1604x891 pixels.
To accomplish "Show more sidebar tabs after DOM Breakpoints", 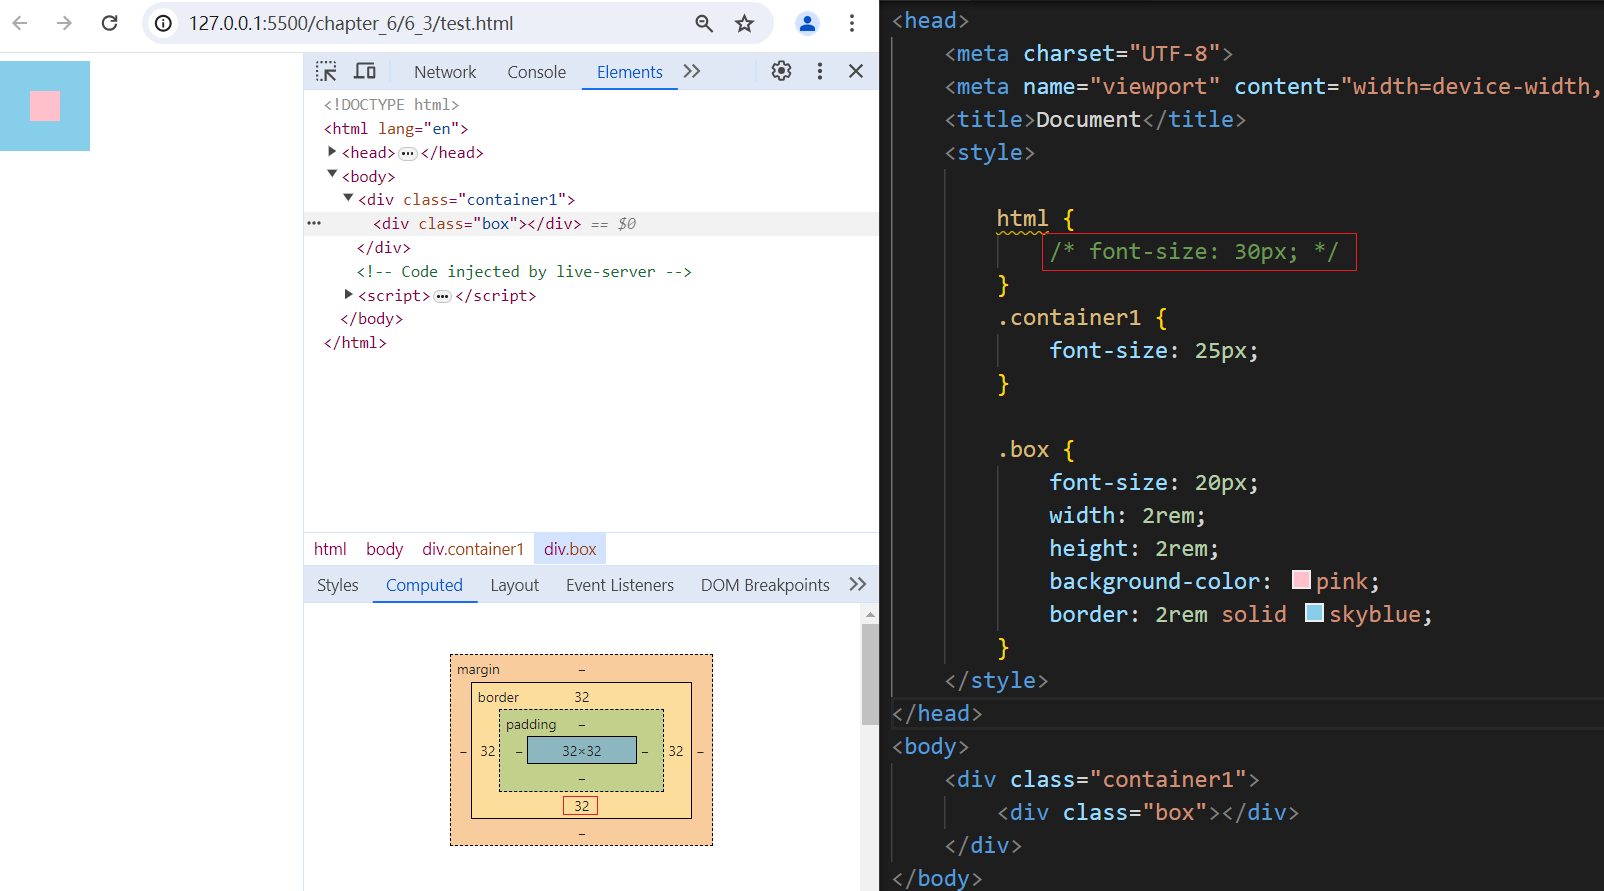I will click(857, 584).
